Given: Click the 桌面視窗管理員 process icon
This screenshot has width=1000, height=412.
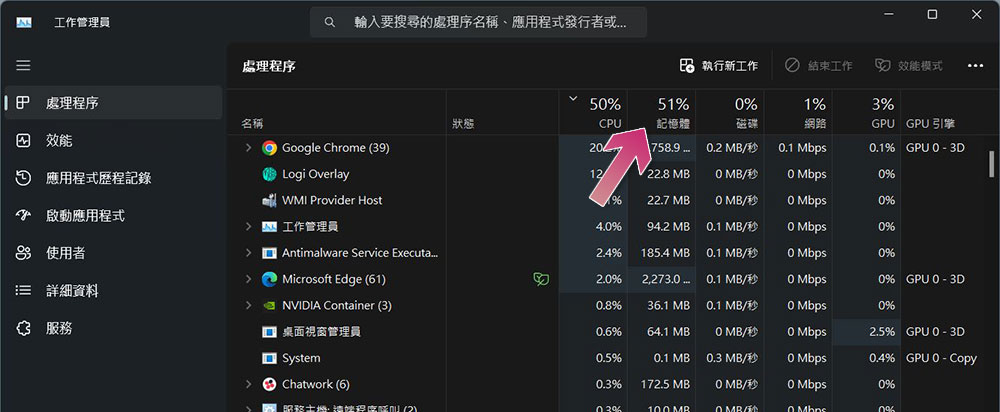Looking at the screenshot, I should (x=269, y=332).
